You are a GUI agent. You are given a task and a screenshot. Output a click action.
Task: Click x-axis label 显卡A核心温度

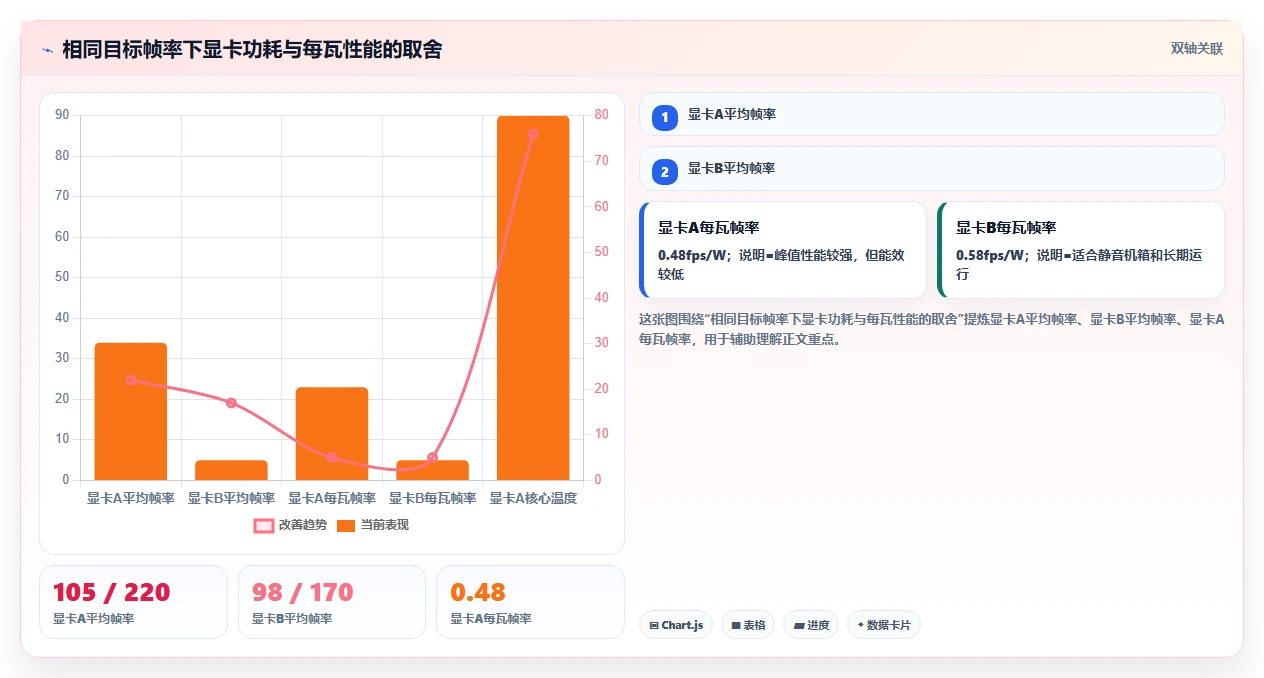(x=533, y=498)
